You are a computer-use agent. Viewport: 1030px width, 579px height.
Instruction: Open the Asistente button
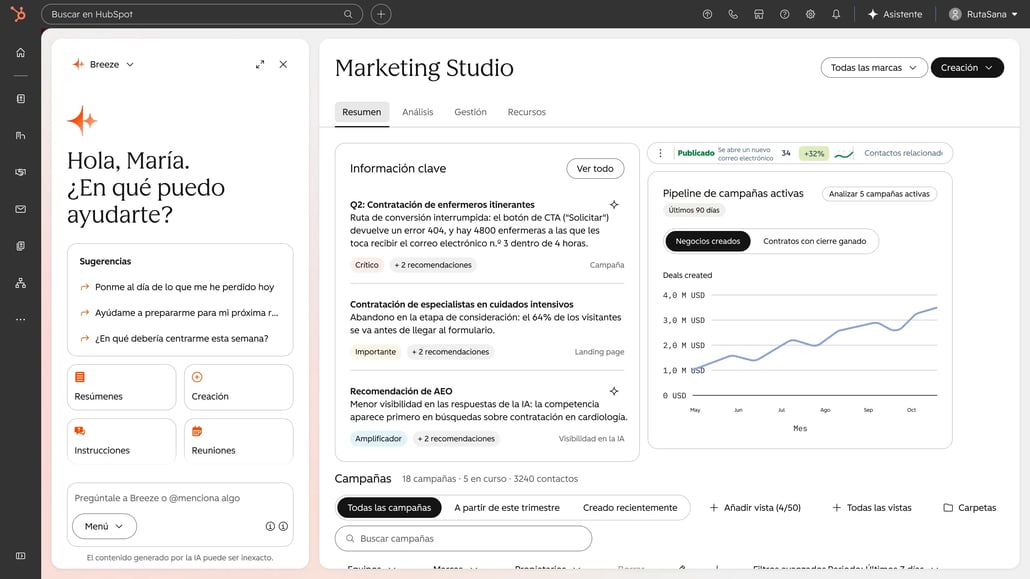(x=895, y=14)
